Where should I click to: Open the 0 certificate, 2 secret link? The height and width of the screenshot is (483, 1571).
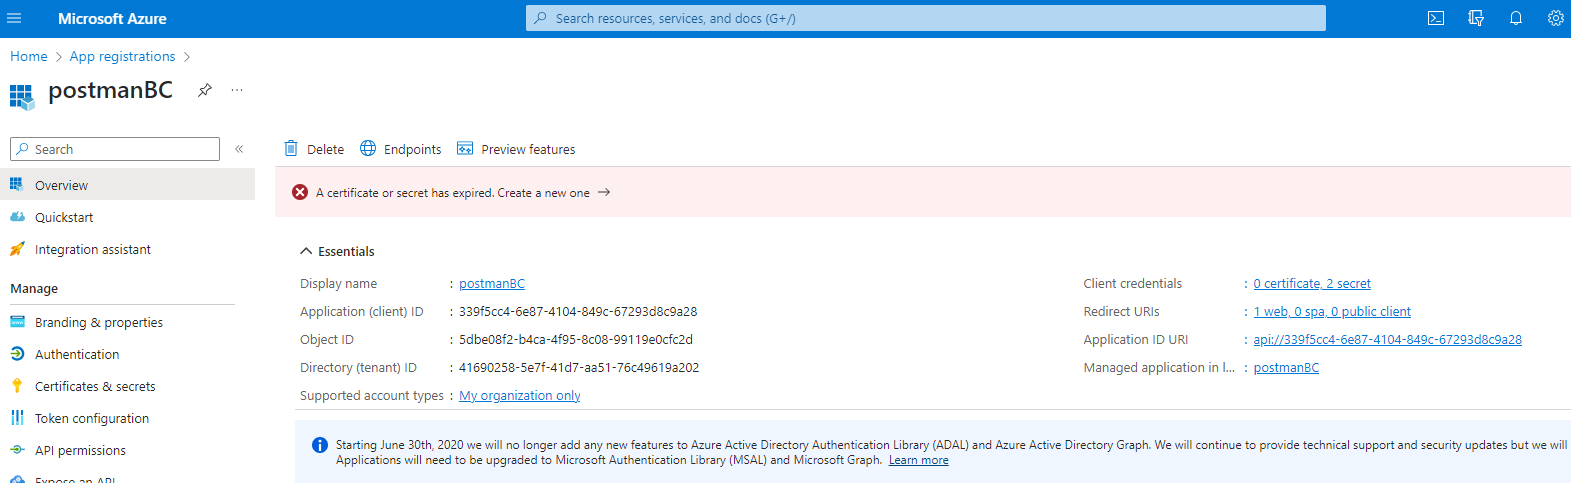(x=1312, y=284)
